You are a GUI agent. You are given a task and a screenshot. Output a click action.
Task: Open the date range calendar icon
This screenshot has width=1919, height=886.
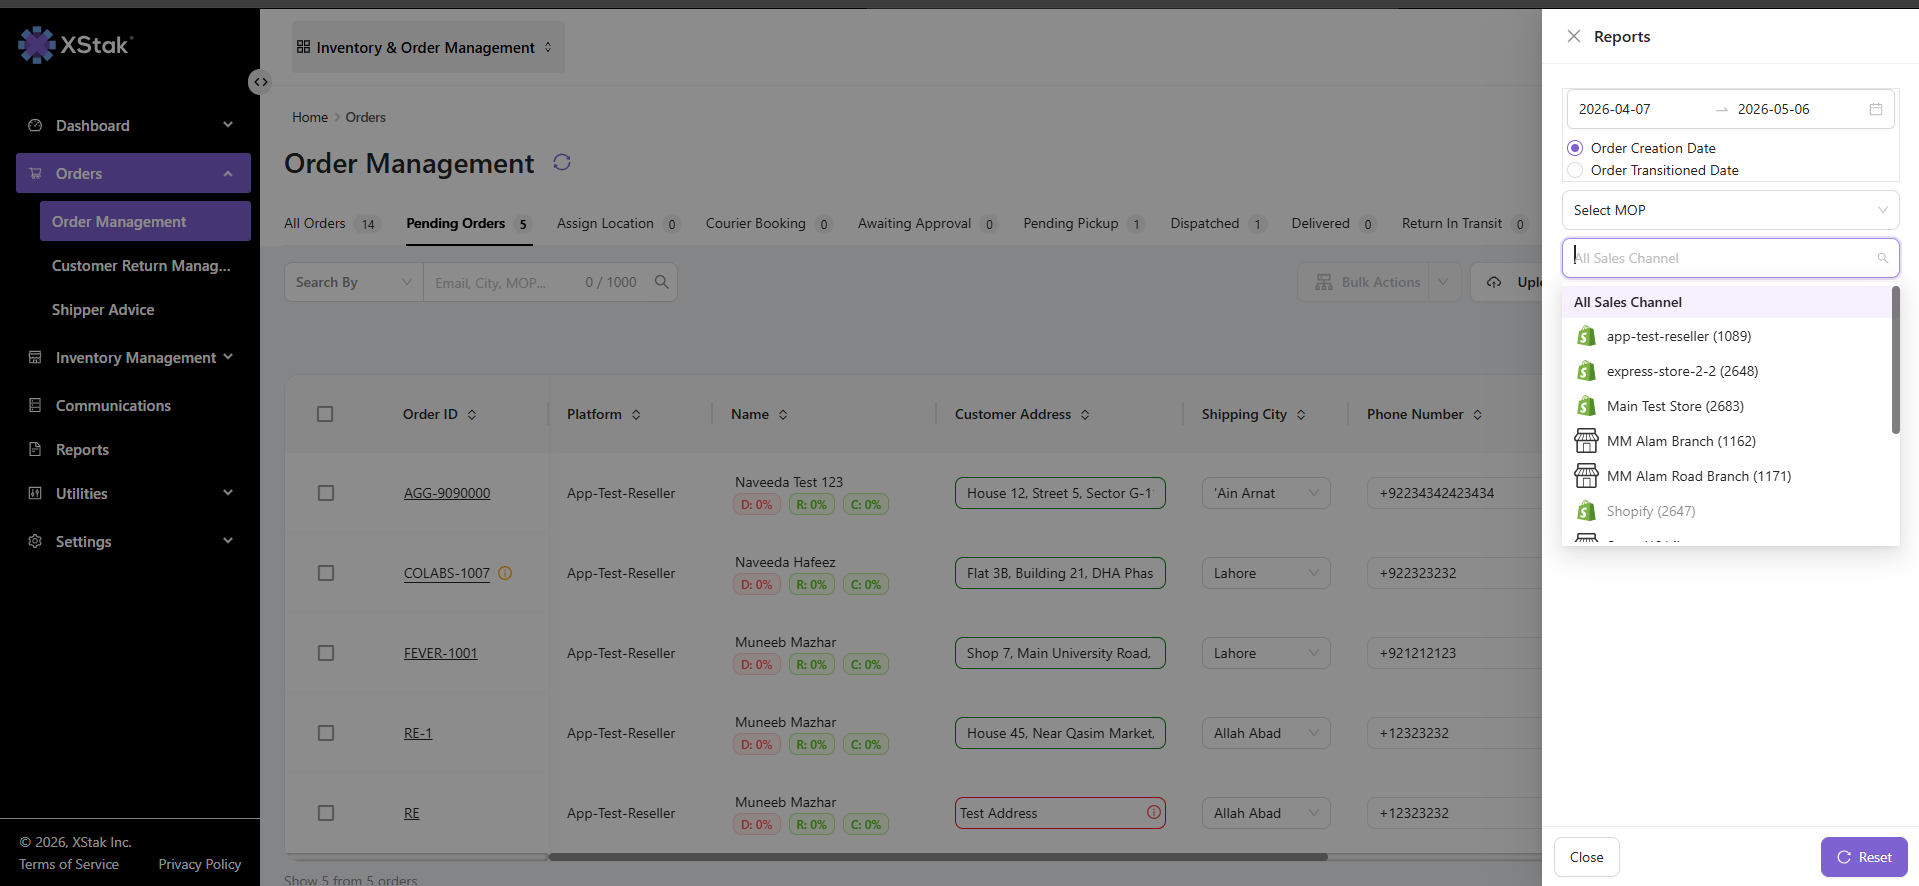[1876, 109]
